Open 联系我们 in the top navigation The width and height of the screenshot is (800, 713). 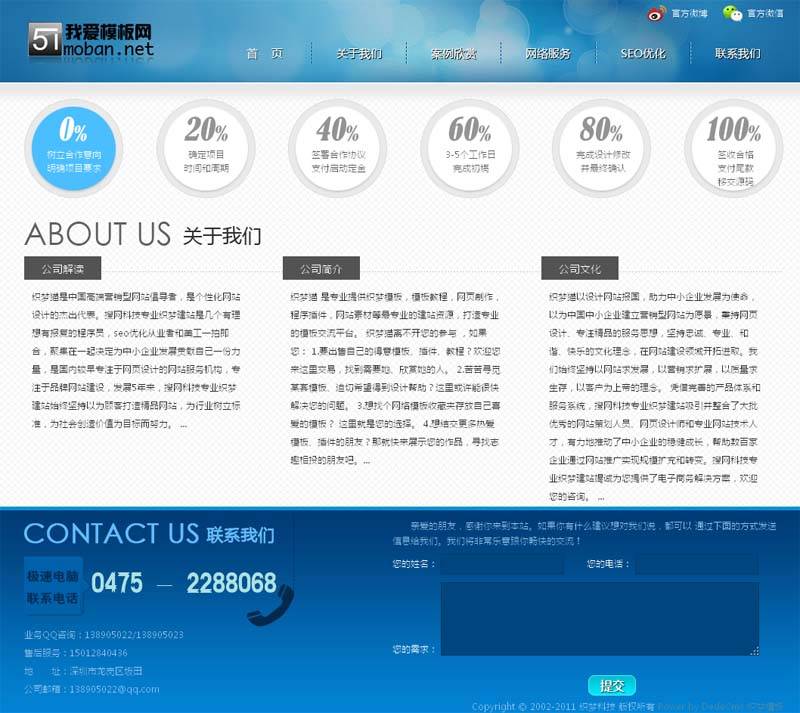(x=737, y=54)
